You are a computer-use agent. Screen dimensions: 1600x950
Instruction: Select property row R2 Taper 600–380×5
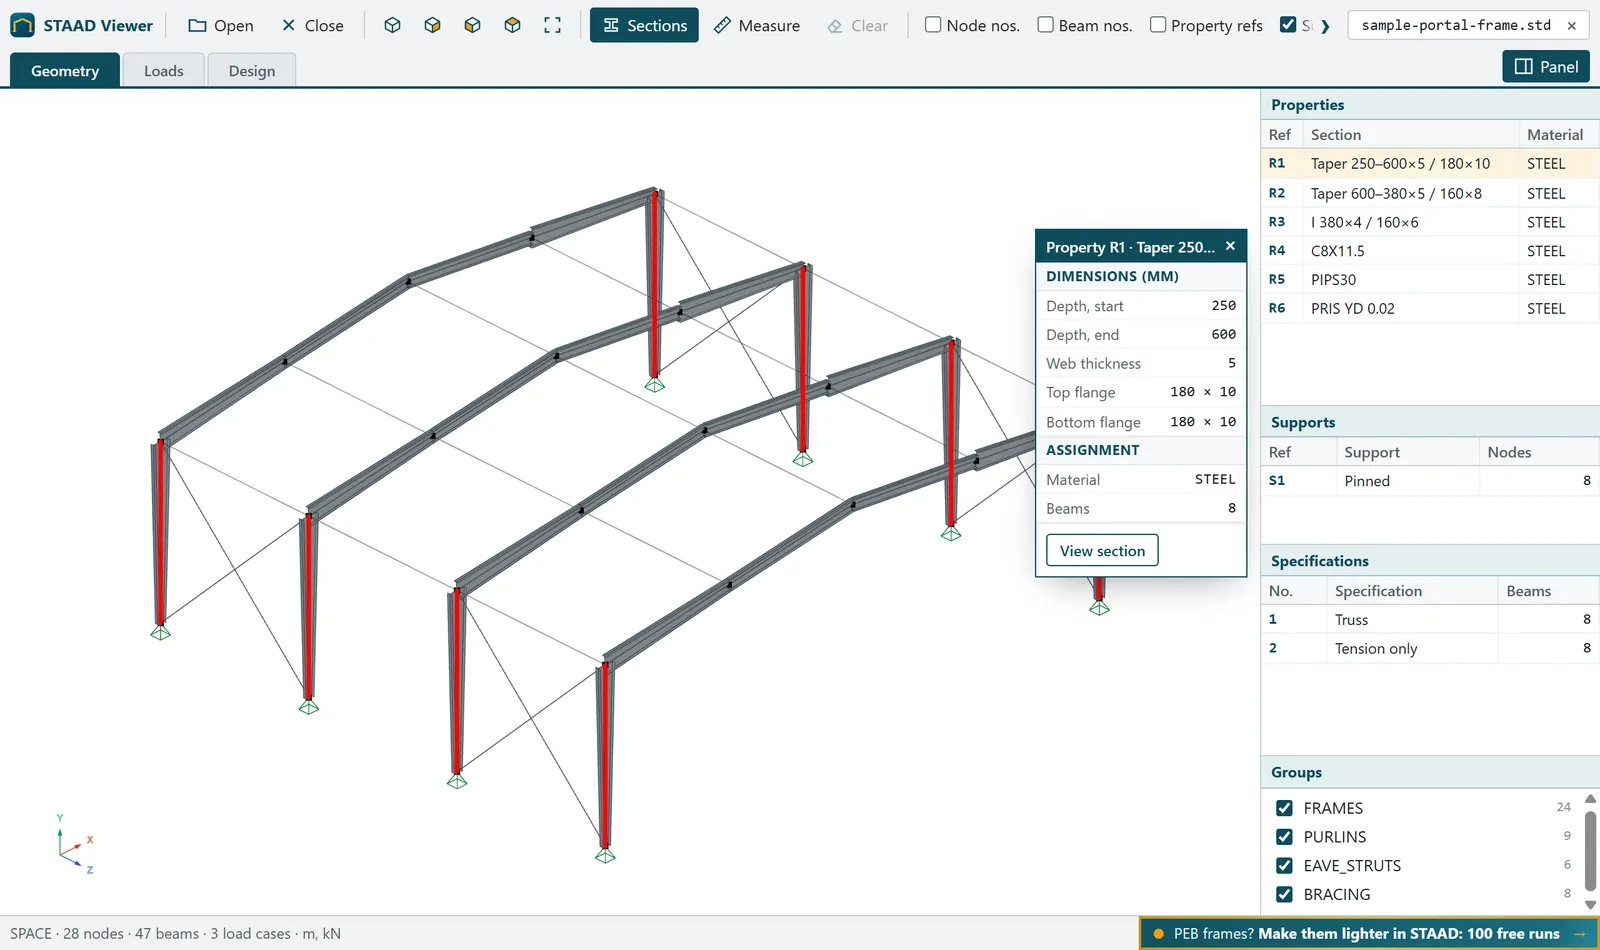[x=1430, y=193]
